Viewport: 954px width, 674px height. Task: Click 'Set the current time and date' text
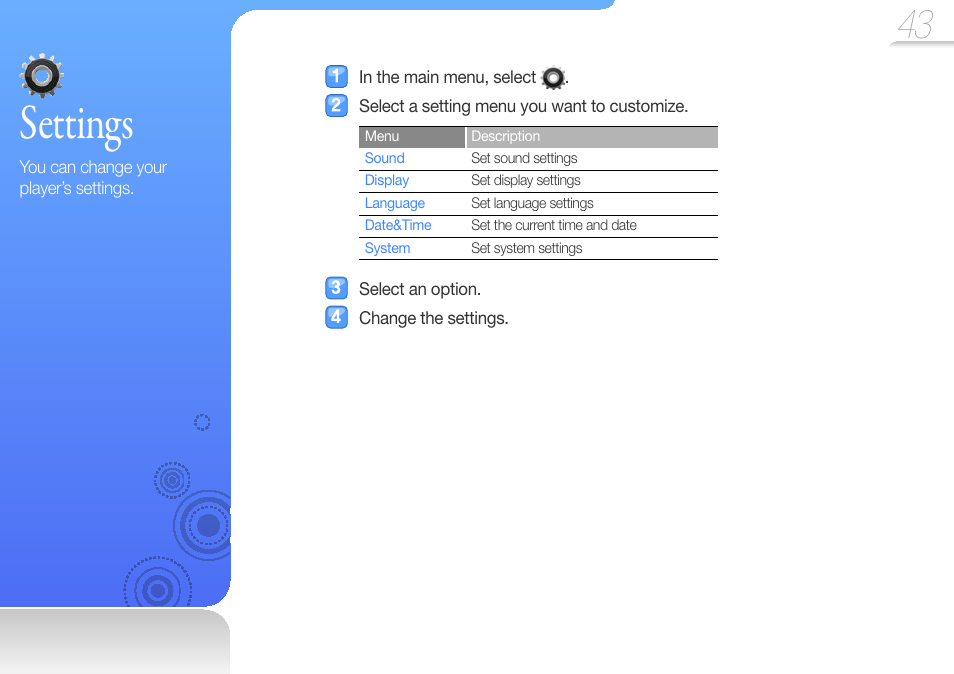tap(554, 226)
